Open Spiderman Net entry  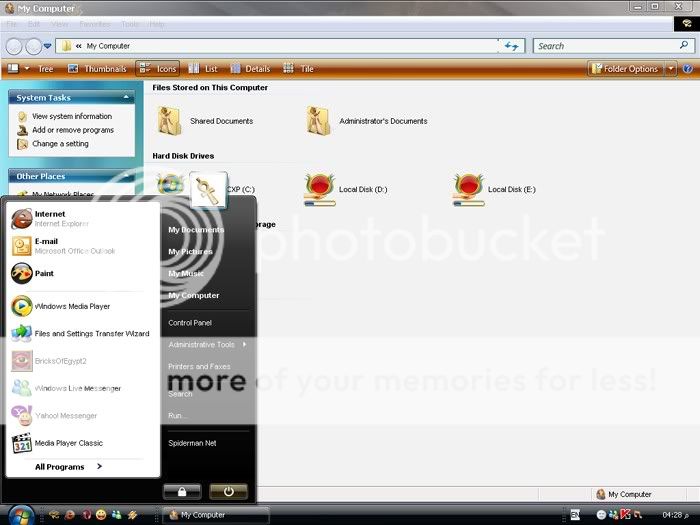[192, 443]
